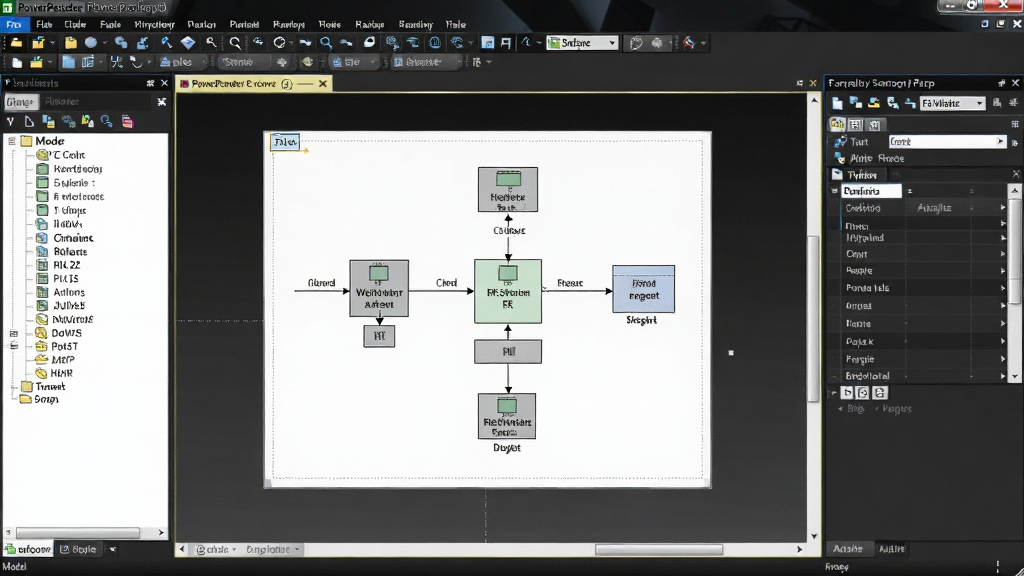This screenshot has height=576, width=1024.
Task: Click the Fales tag on the canvas
Action: point(285,142)
